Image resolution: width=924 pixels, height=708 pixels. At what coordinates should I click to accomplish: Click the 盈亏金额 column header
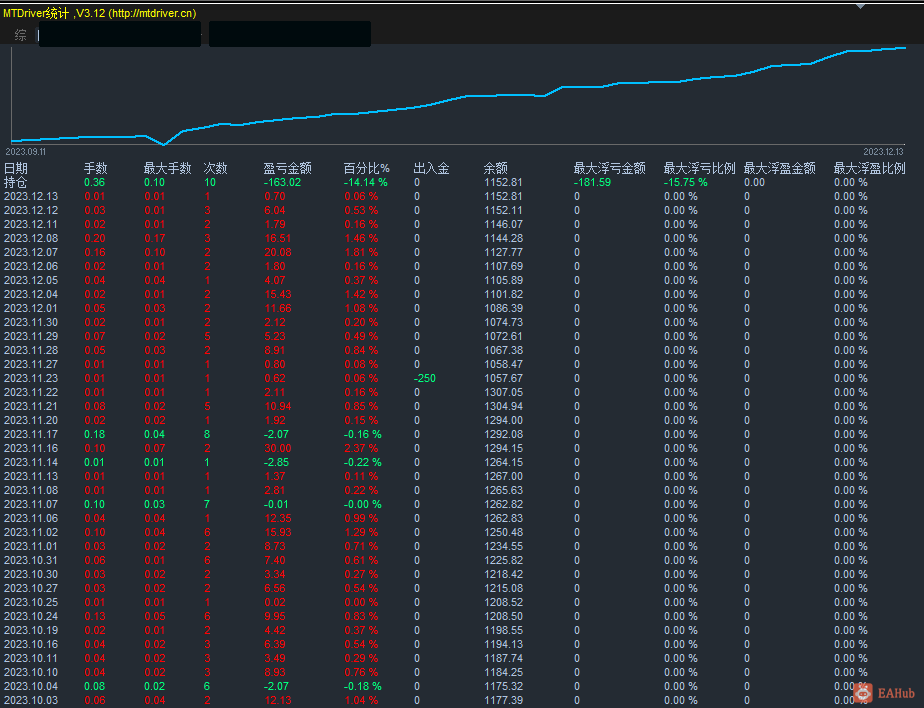287,169
